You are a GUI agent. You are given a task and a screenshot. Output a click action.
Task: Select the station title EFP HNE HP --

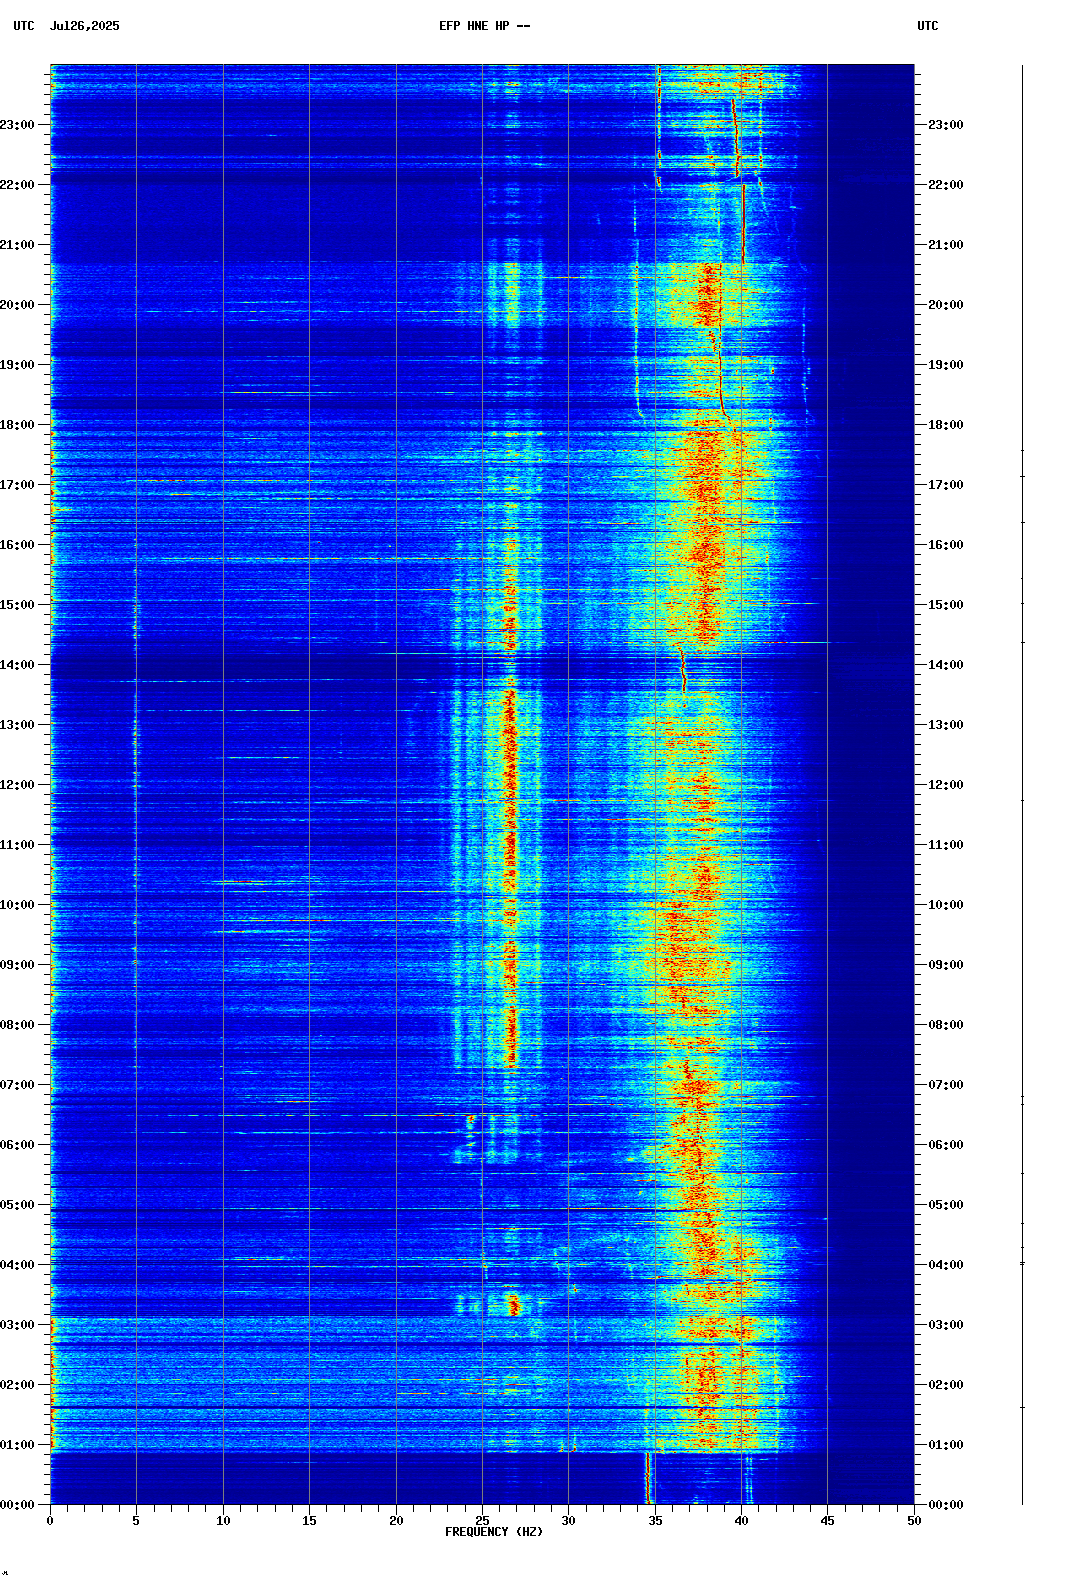(485, 26)
